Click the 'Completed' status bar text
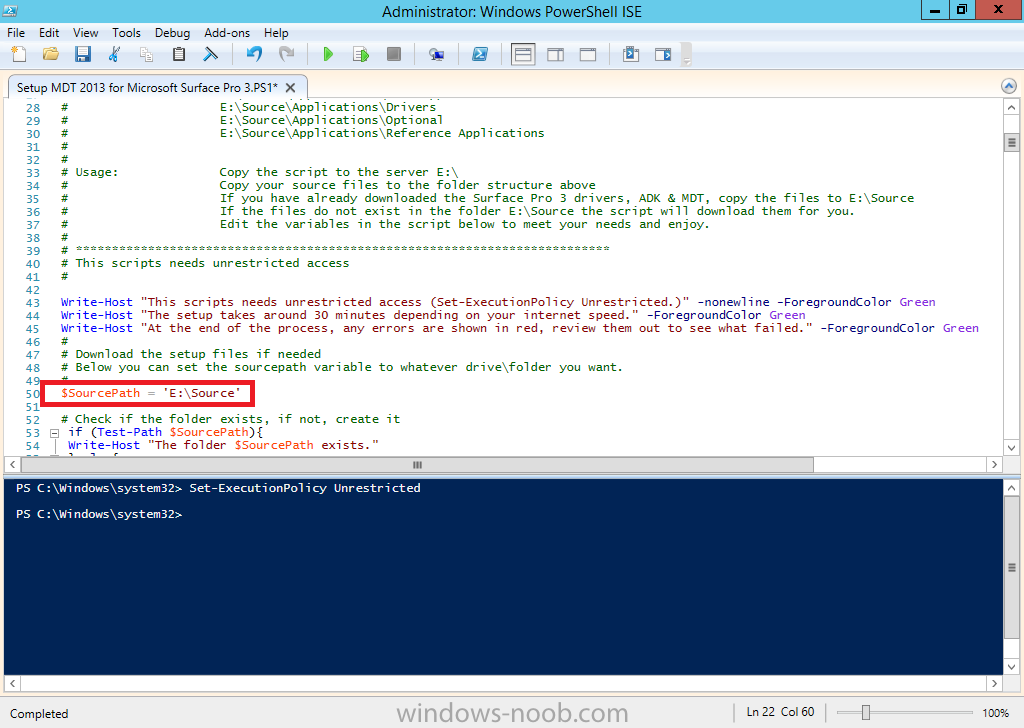This screenshot has width=1024, height=728. pos(39,714)
